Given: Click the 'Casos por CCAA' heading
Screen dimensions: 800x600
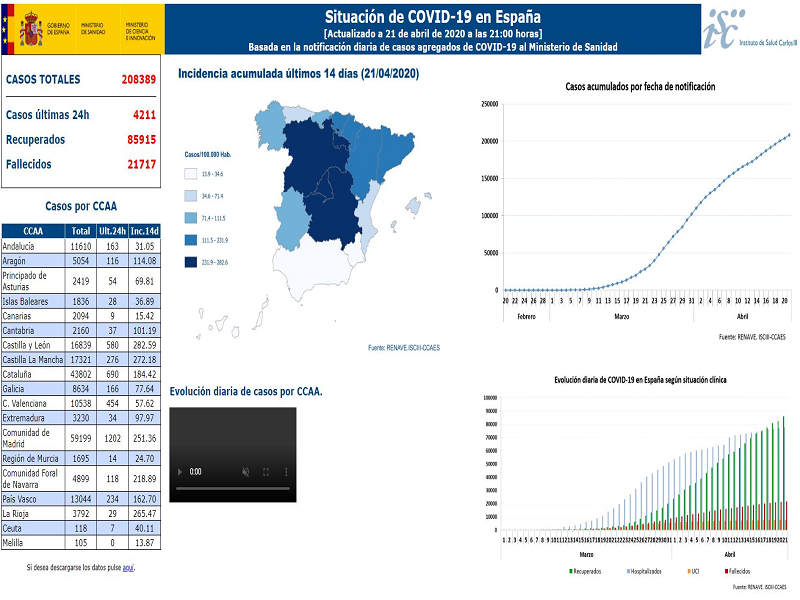Looking at the screenshot, I should [81, 206].
